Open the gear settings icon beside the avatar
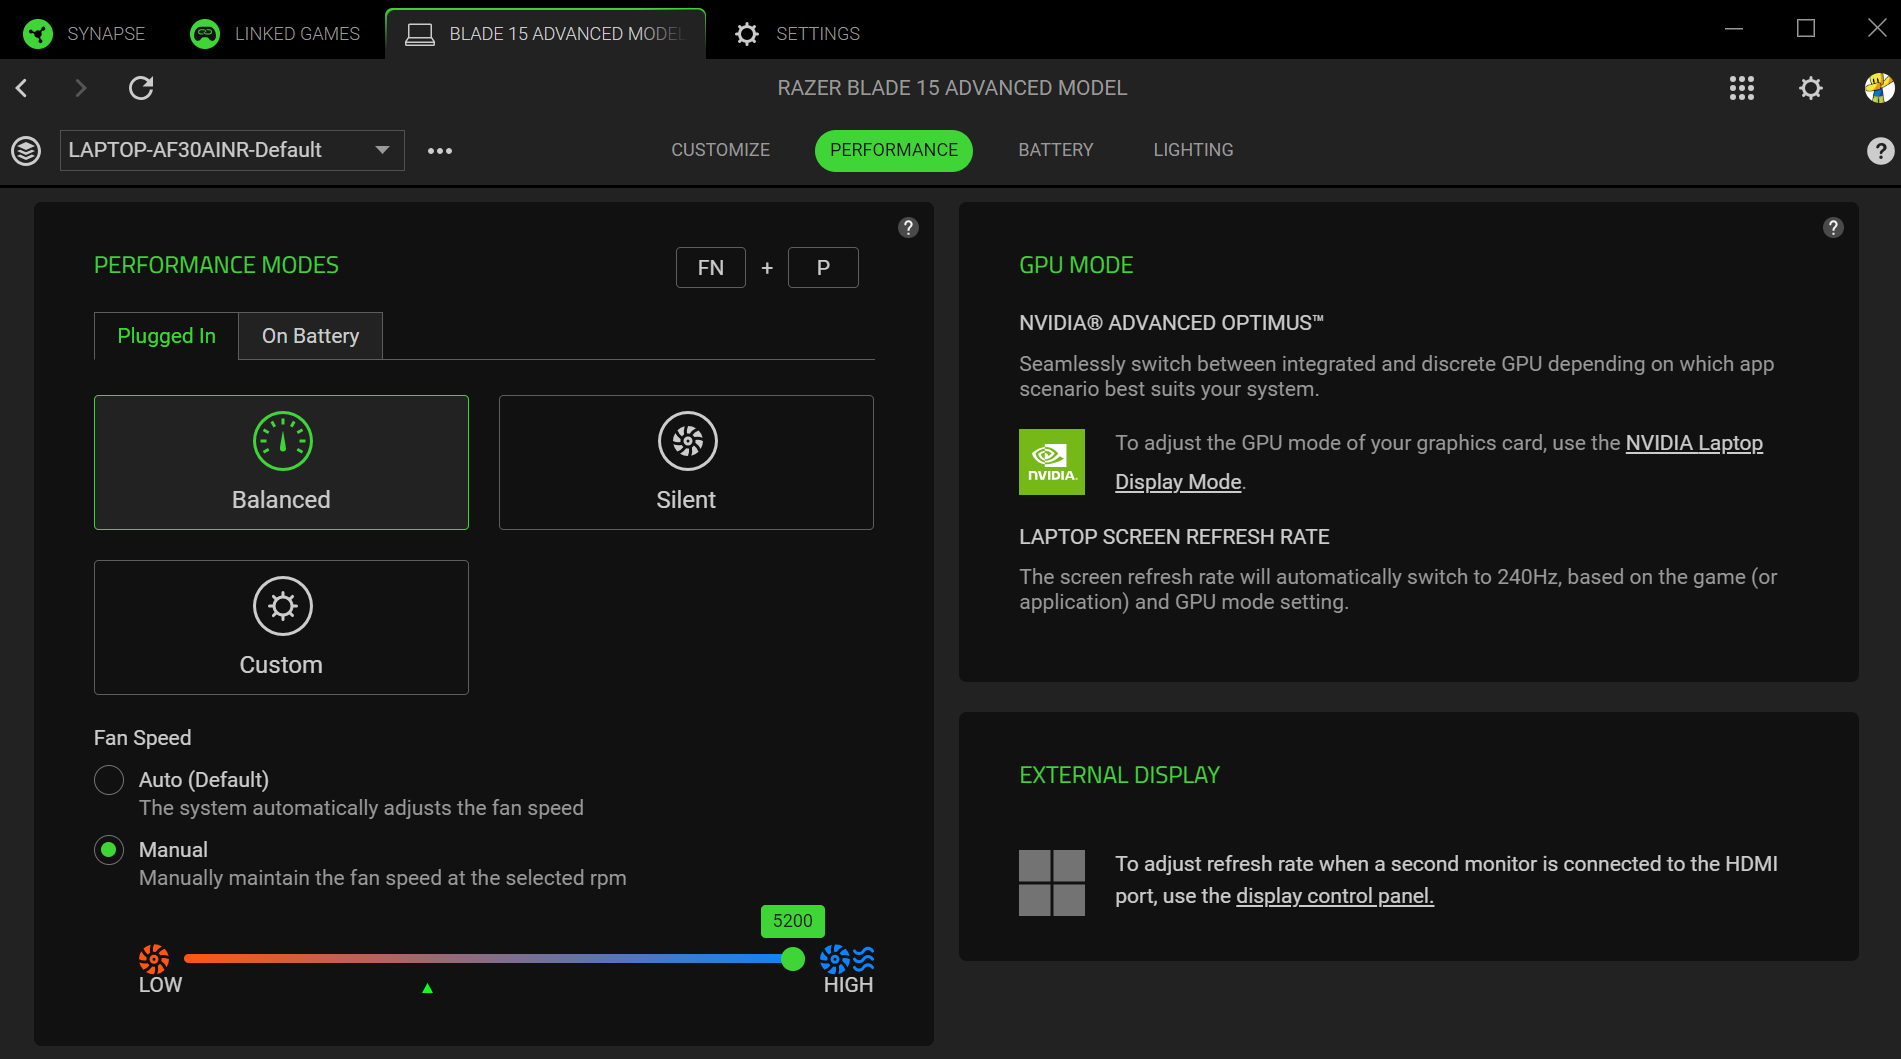 point(1811,88)
